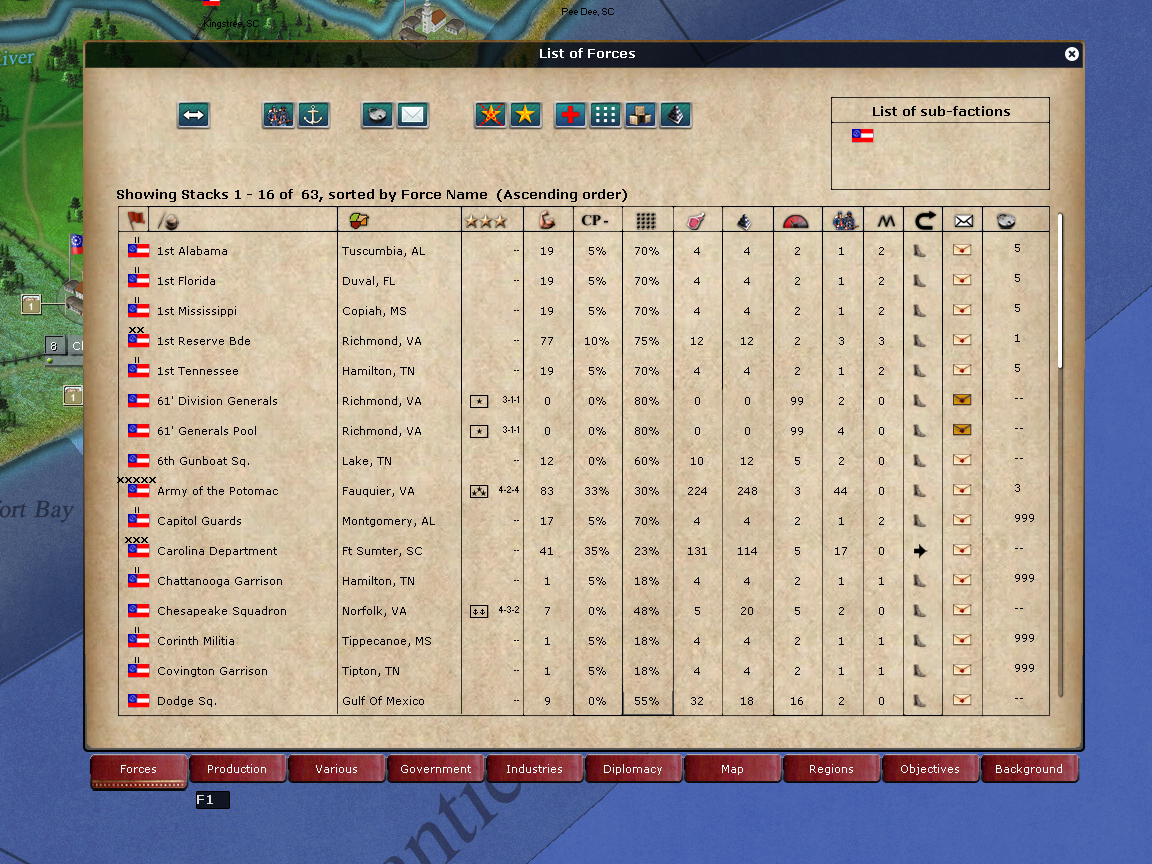The height and width of the screenshot is (864, 1152).
Task: Filter list by land troops icon
Action: pos(278,116)
